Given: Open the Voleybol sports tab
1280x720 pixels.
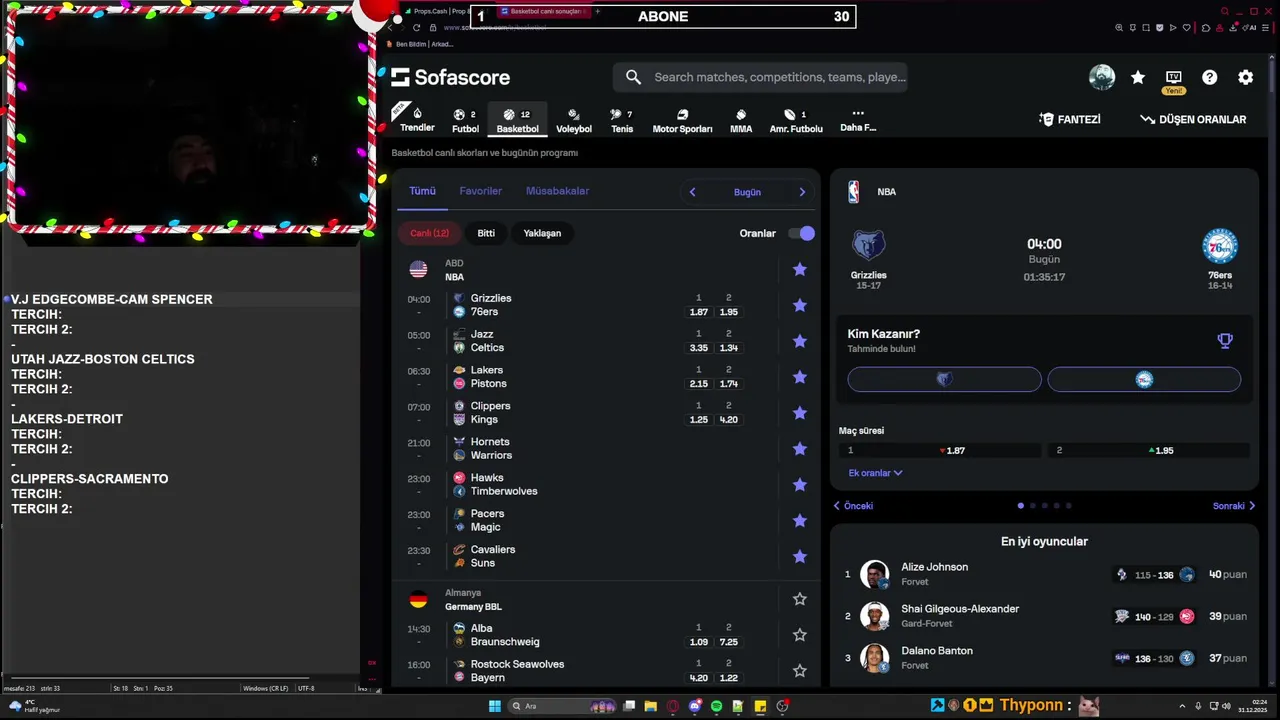Looking at the screenshot, I should pyautogui.click(x=574, y=121).
